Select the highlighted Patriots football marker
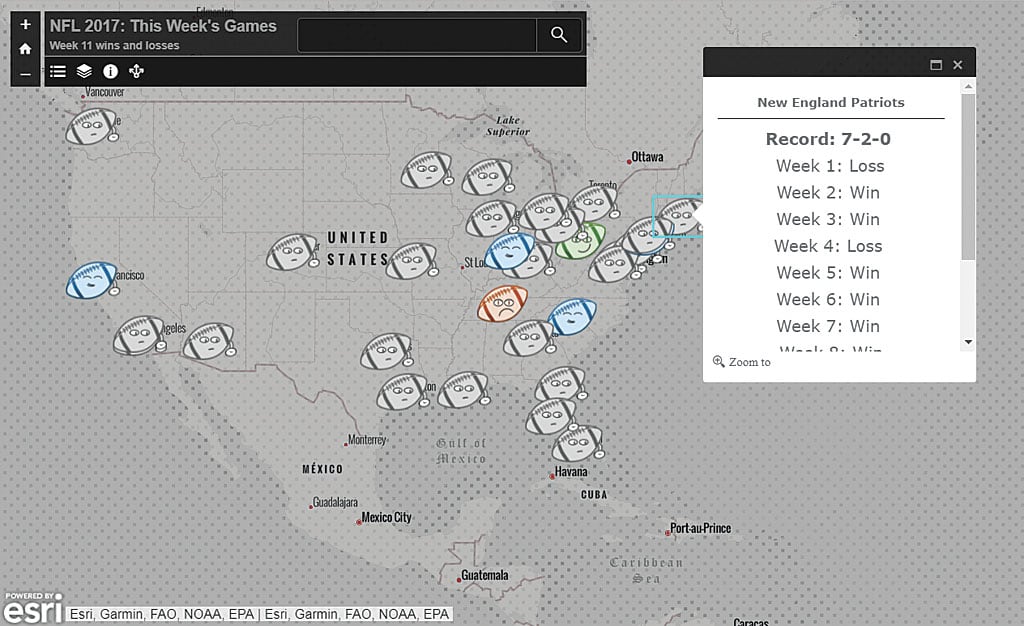 click(x=679, y=217)
